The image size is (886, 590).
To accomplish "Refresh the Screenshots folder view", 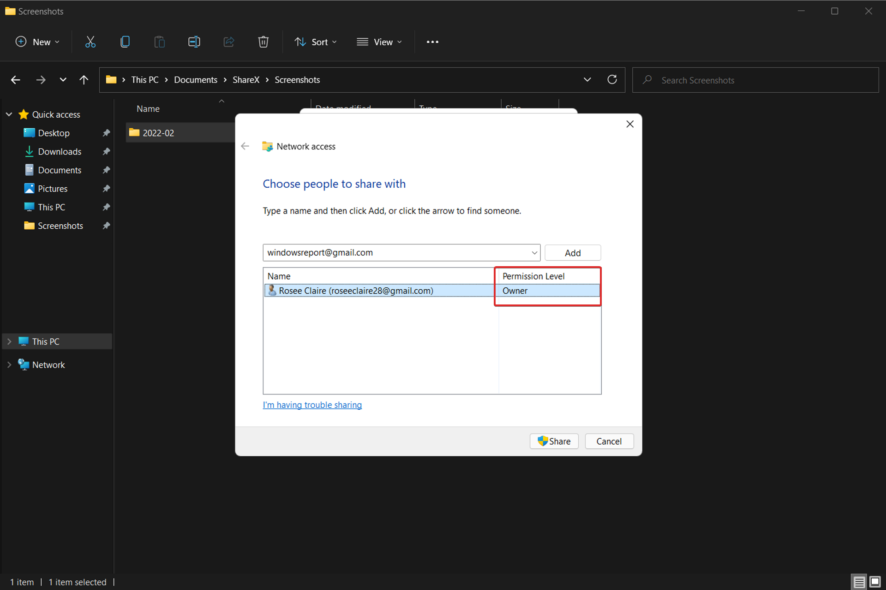I will 610,79.
